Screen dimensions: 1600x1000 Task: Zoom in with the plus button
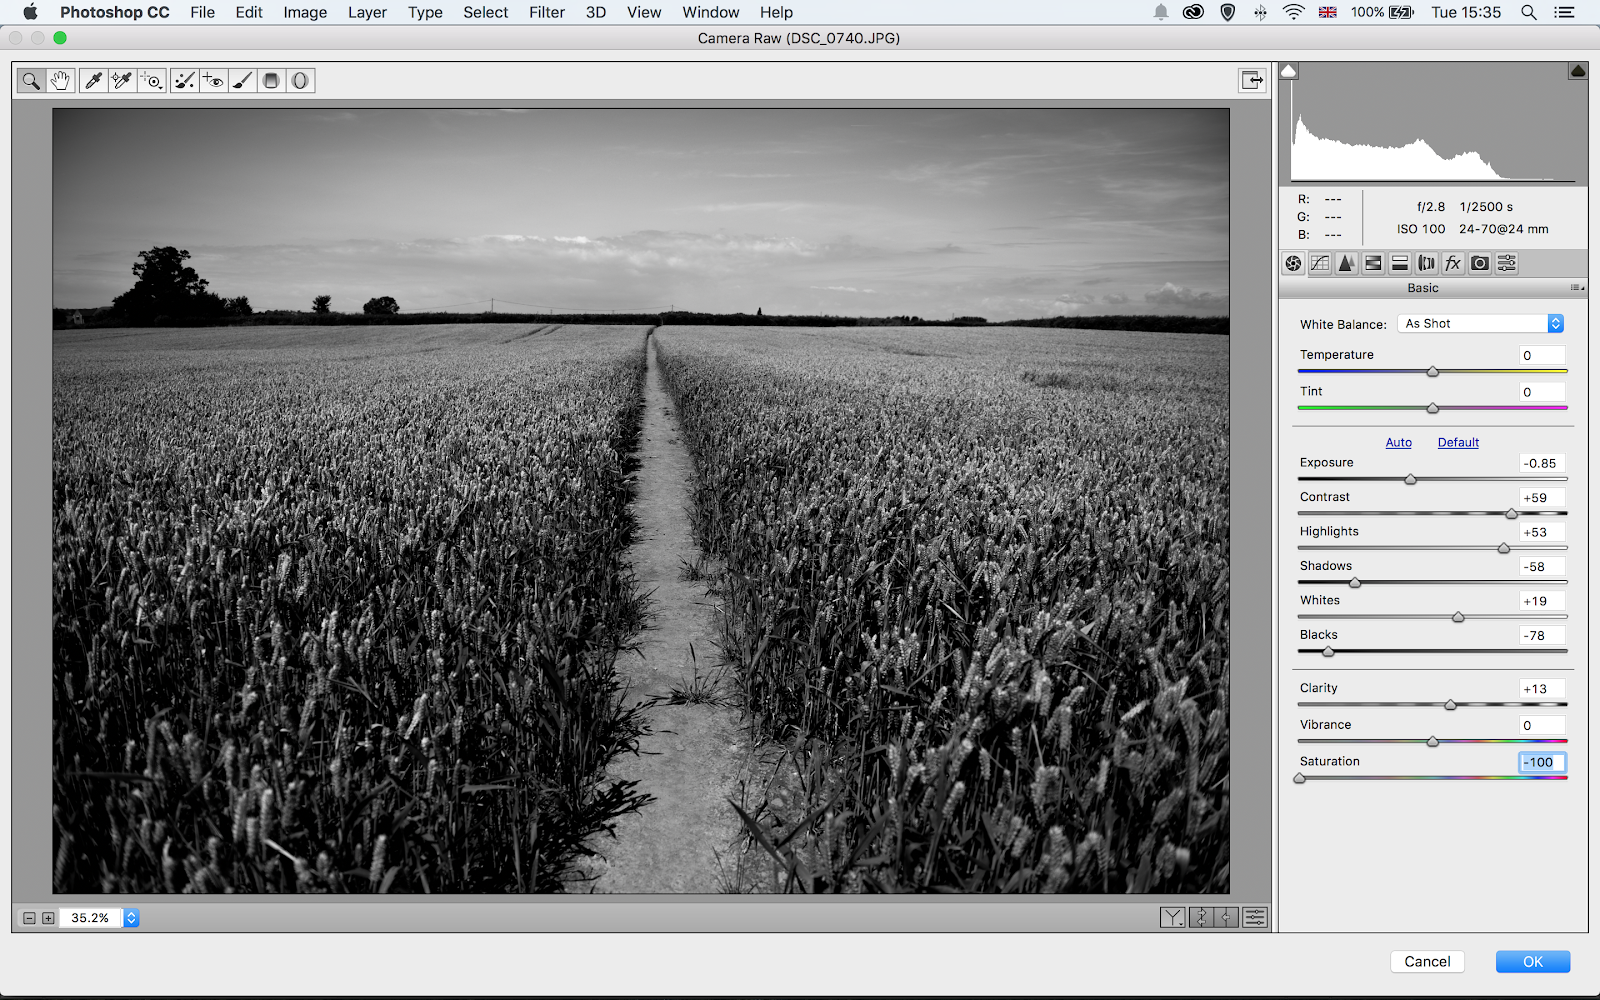48,918
